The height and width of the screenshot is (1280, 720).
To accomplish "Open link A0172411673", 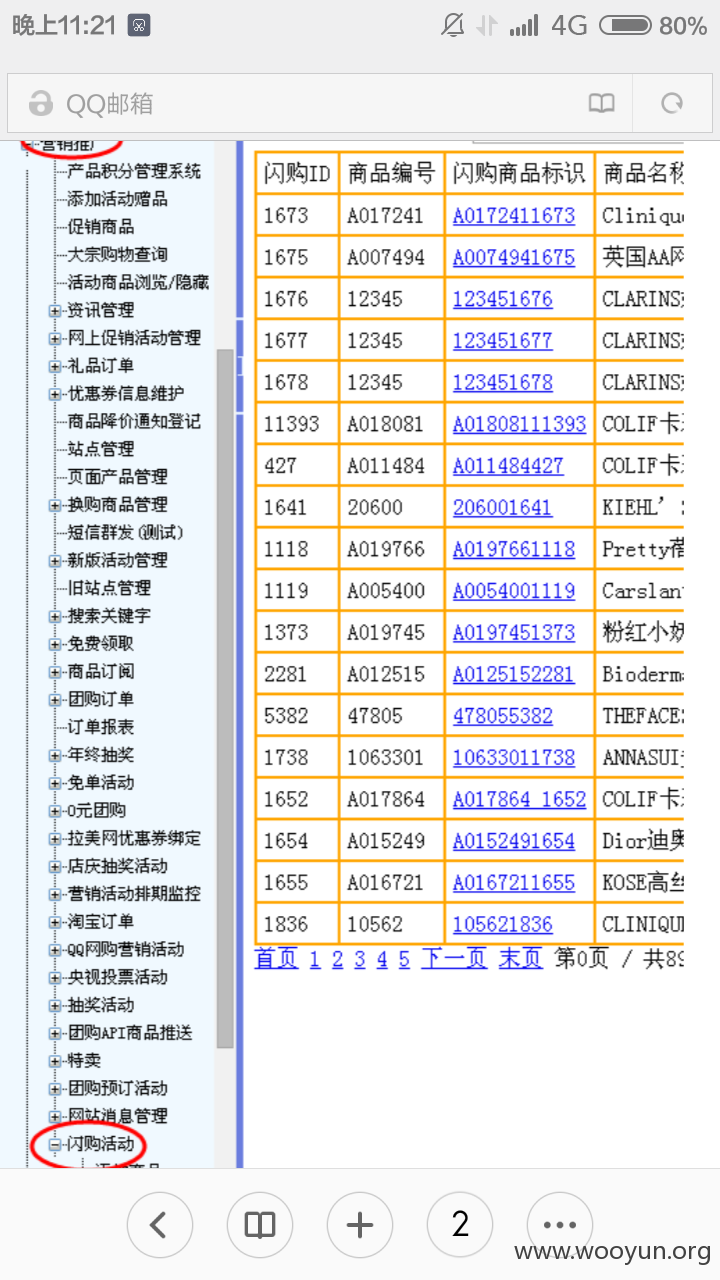I will [514, 216].
